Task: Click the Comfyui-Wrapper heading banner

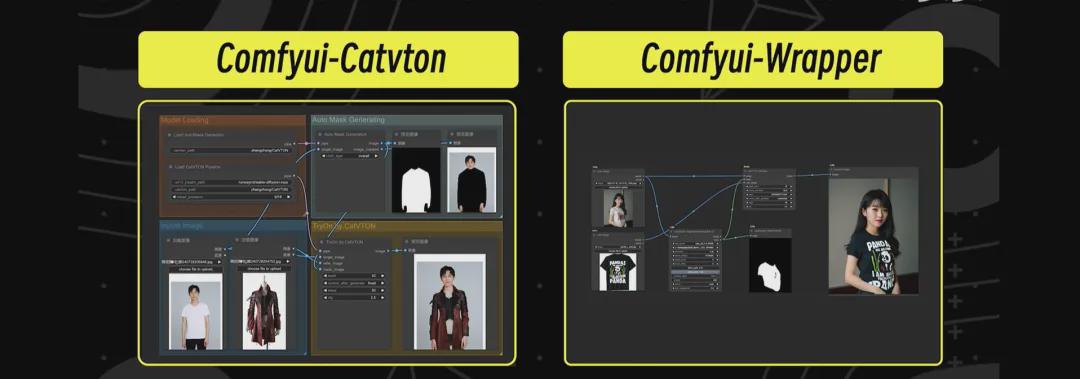Action: (x=753, y=59)
